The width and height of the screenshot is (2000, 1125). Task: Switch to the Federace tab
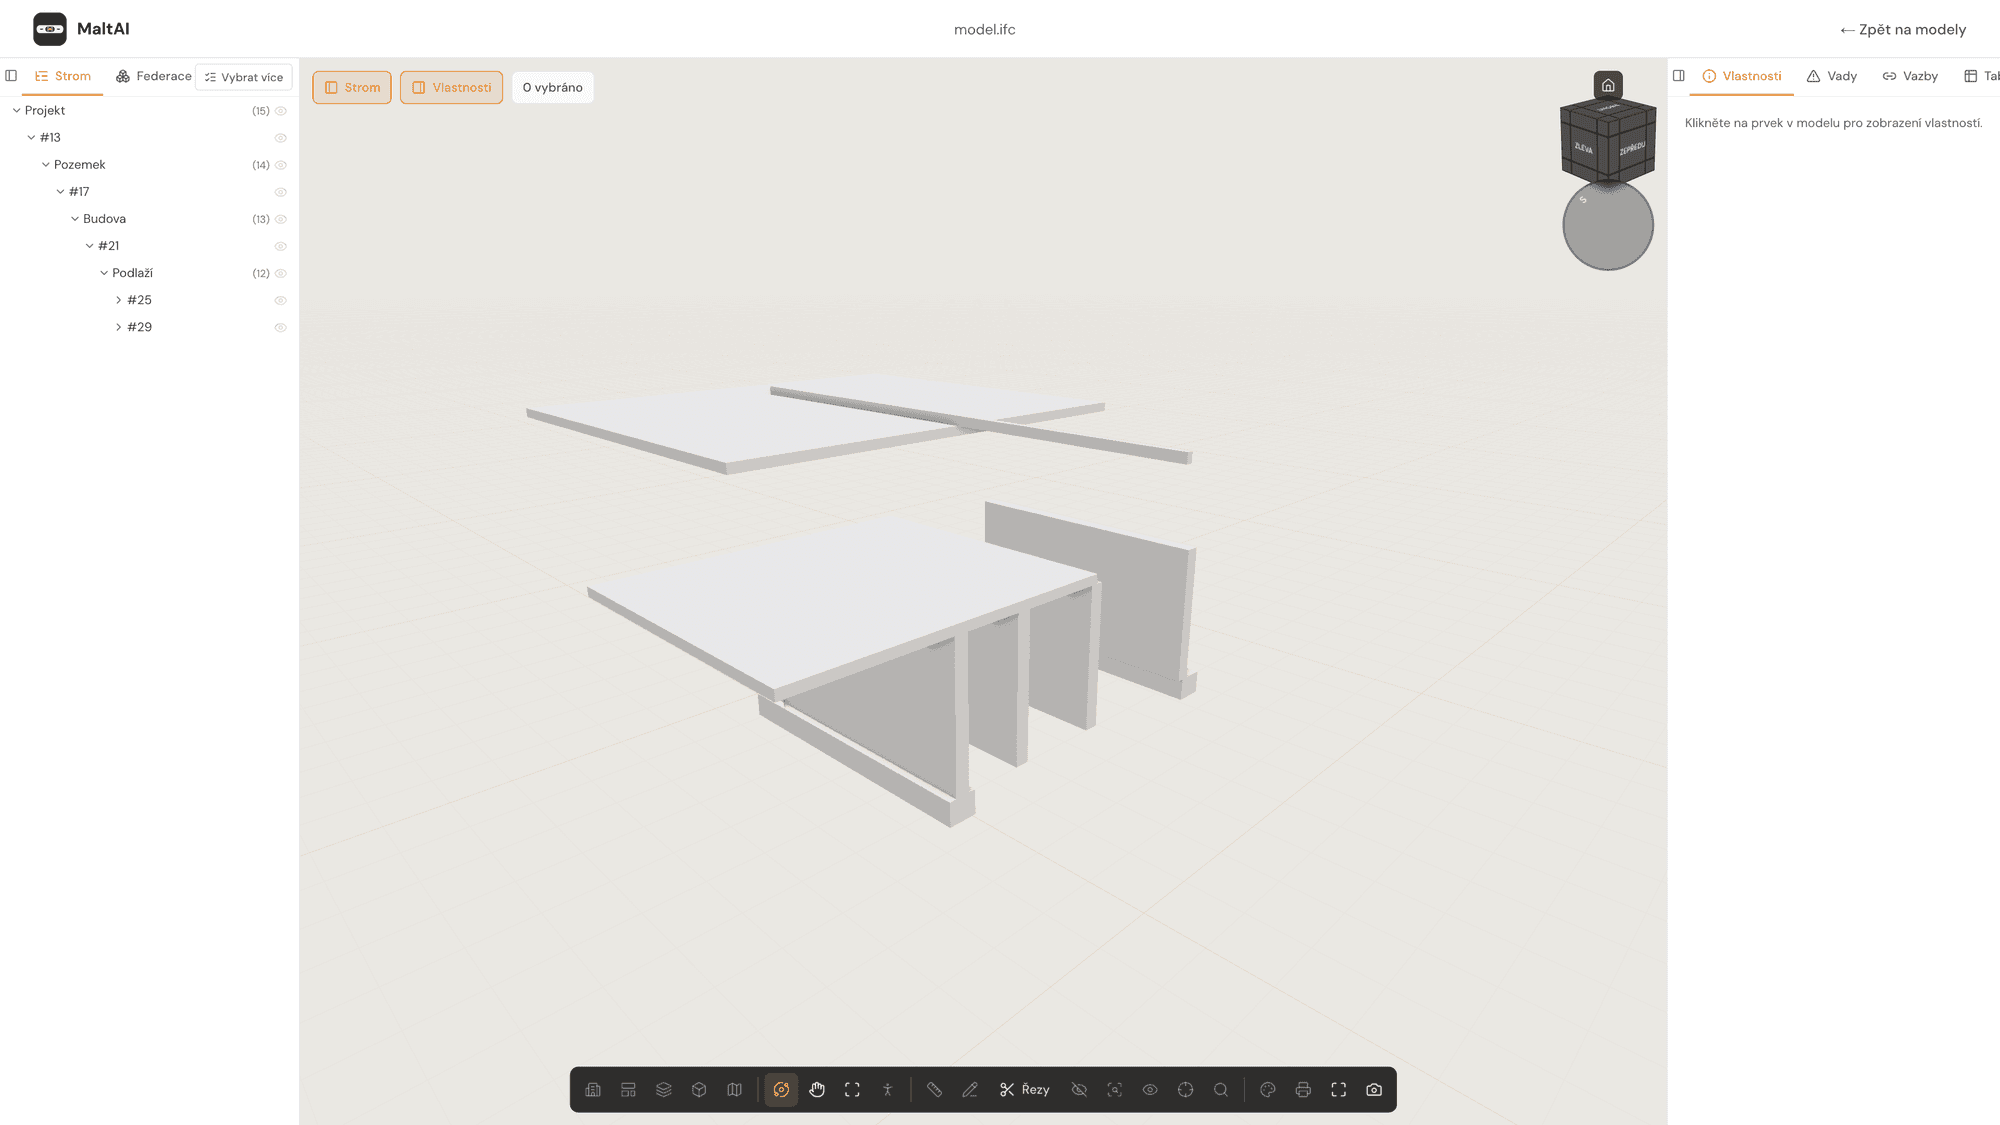click(153, 76)
